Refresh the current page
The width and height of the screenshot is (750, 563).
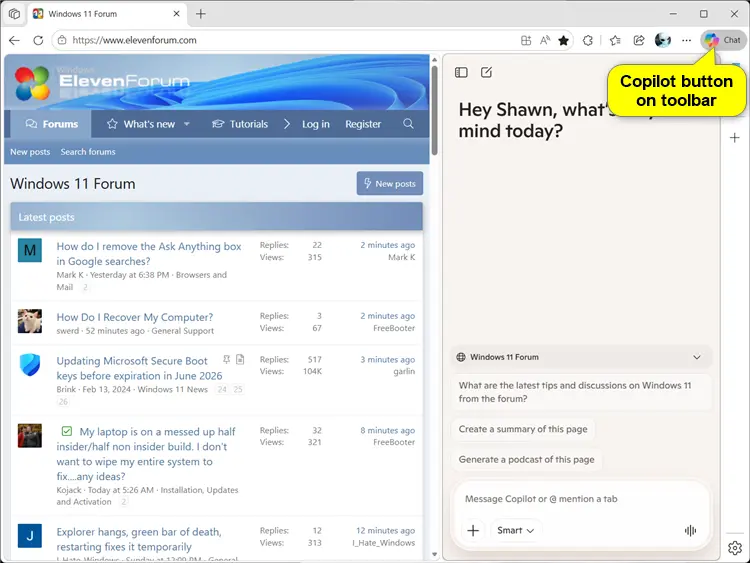[38, 40]
